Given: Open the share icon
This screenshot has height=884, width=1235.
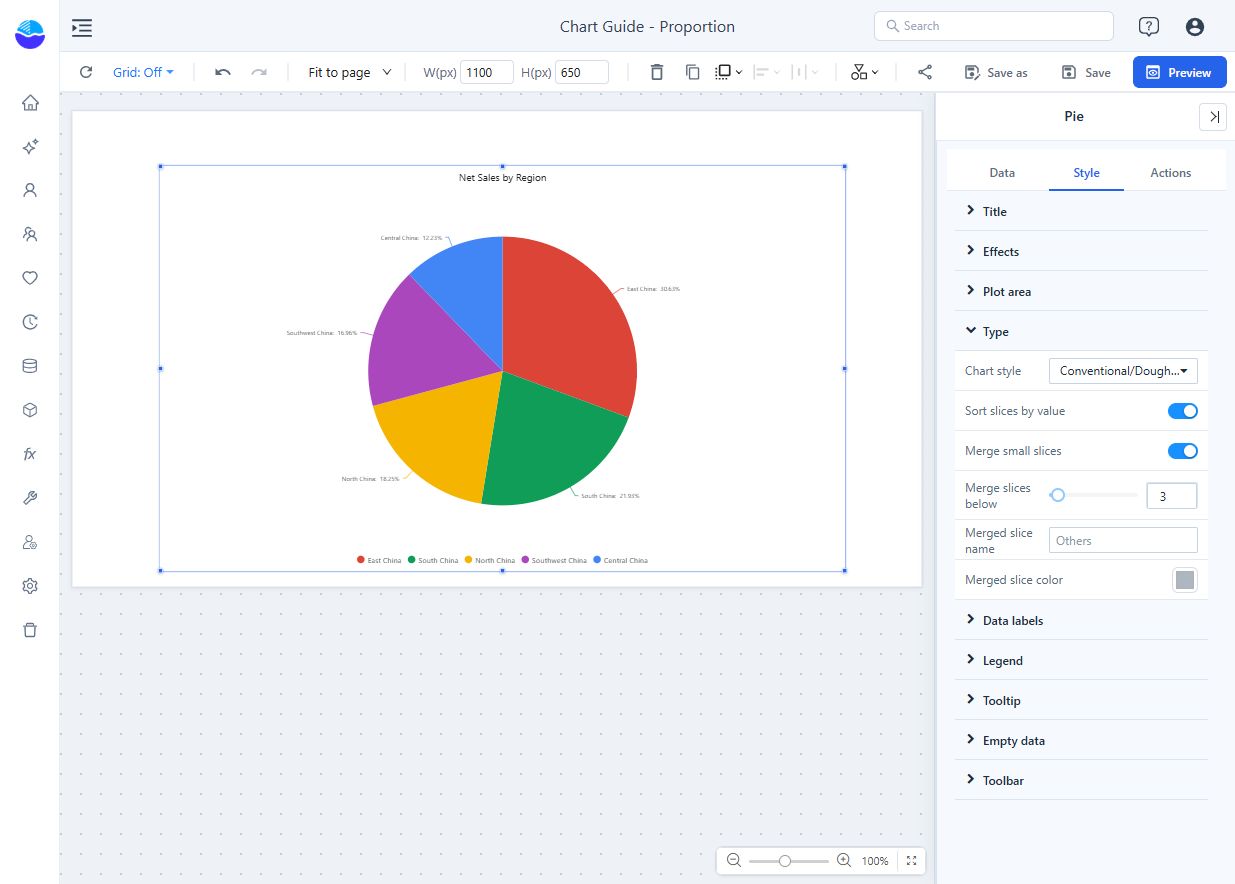Looking at the screenshot, I should coord(925,72).
